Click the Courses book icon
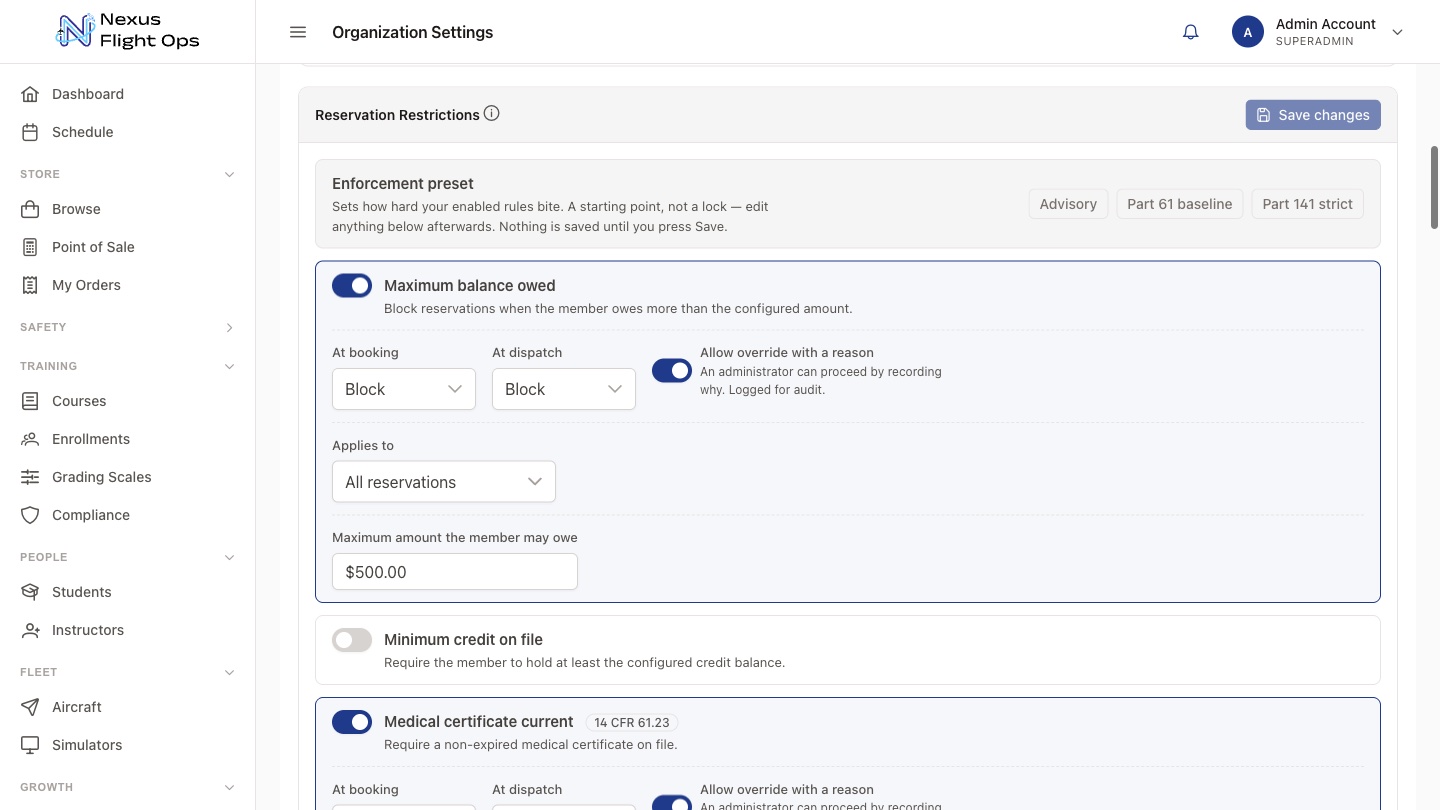The height and width of the screenshot is (810, 1440). (30, 401)
